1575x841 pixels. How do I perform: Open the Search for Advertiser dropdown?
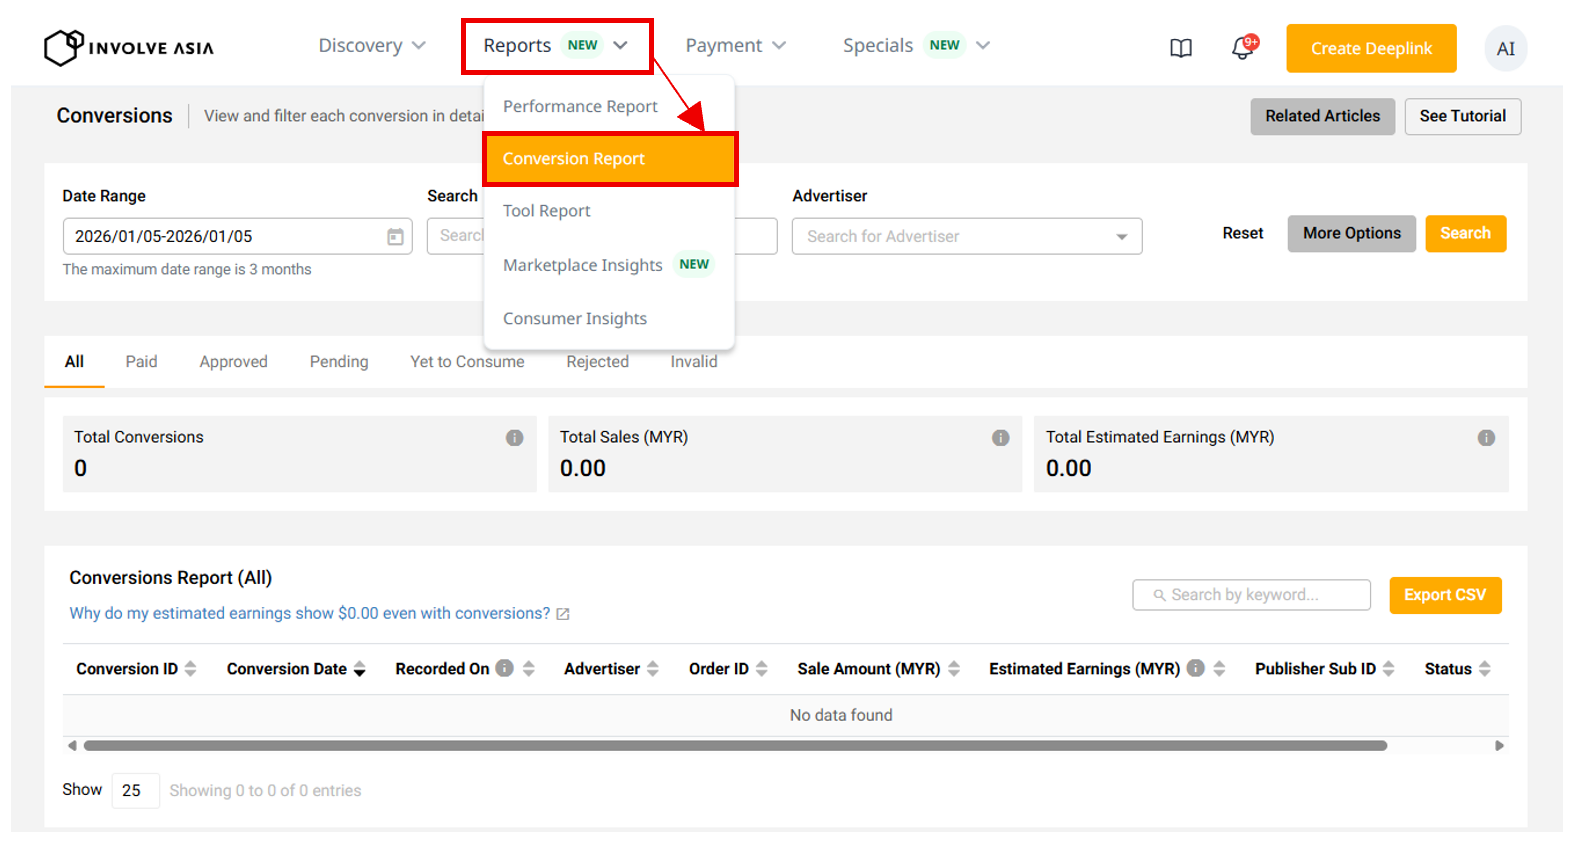pyautogui.click(x=966, y=237)
